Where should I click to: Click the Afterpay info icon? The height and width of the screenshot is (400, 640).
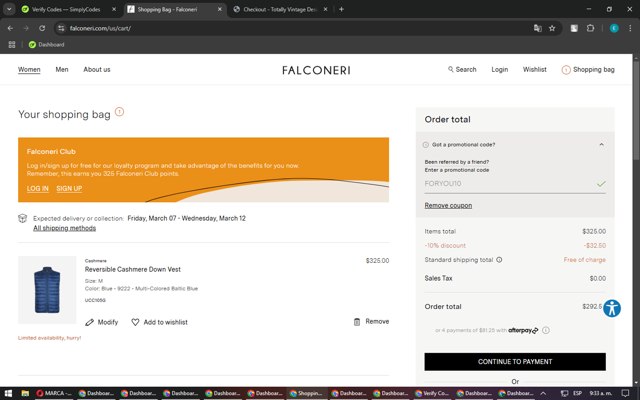(546, 330)
